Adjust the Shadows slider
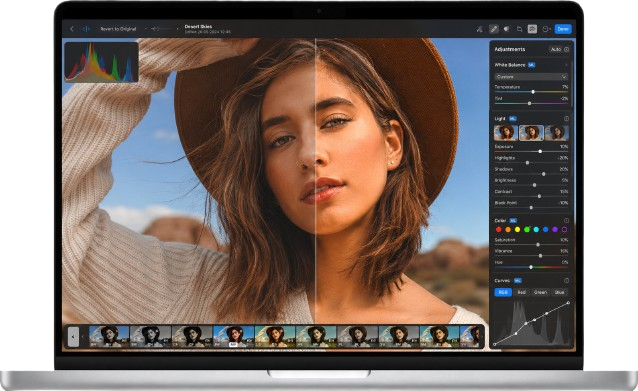 click(531, 174)
